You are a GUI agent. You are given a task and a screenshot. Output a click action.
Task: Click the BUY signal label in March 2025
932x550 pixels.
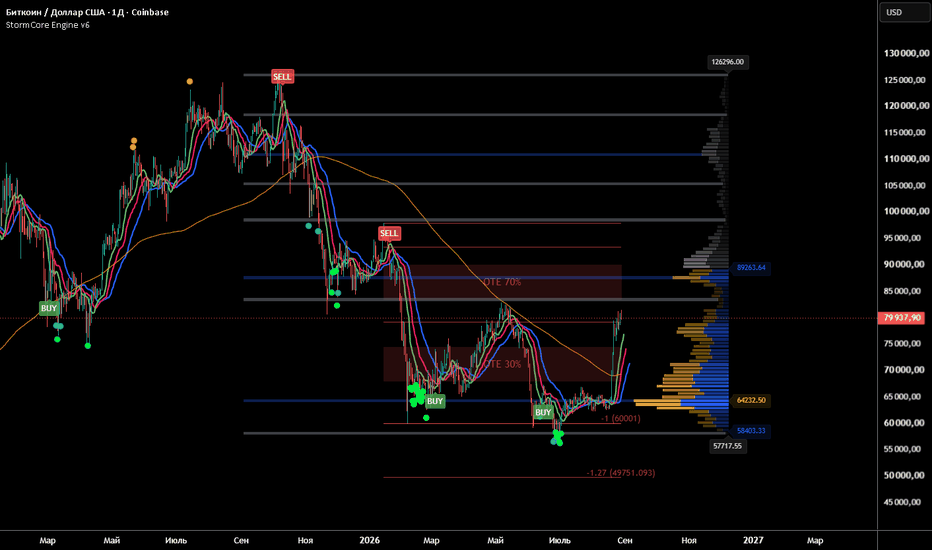[x=49, y=308]
